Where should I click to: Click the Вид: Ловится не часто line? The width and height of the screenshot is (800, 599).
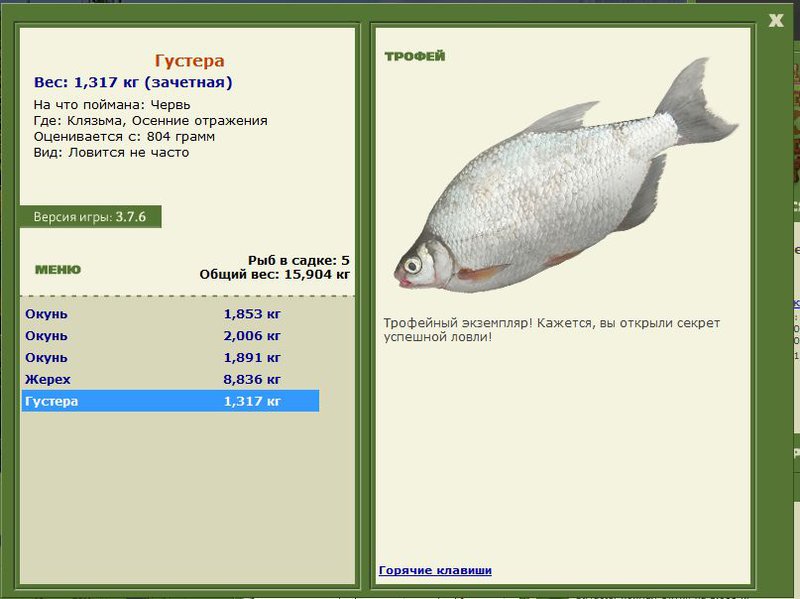(x=111, y=153)
